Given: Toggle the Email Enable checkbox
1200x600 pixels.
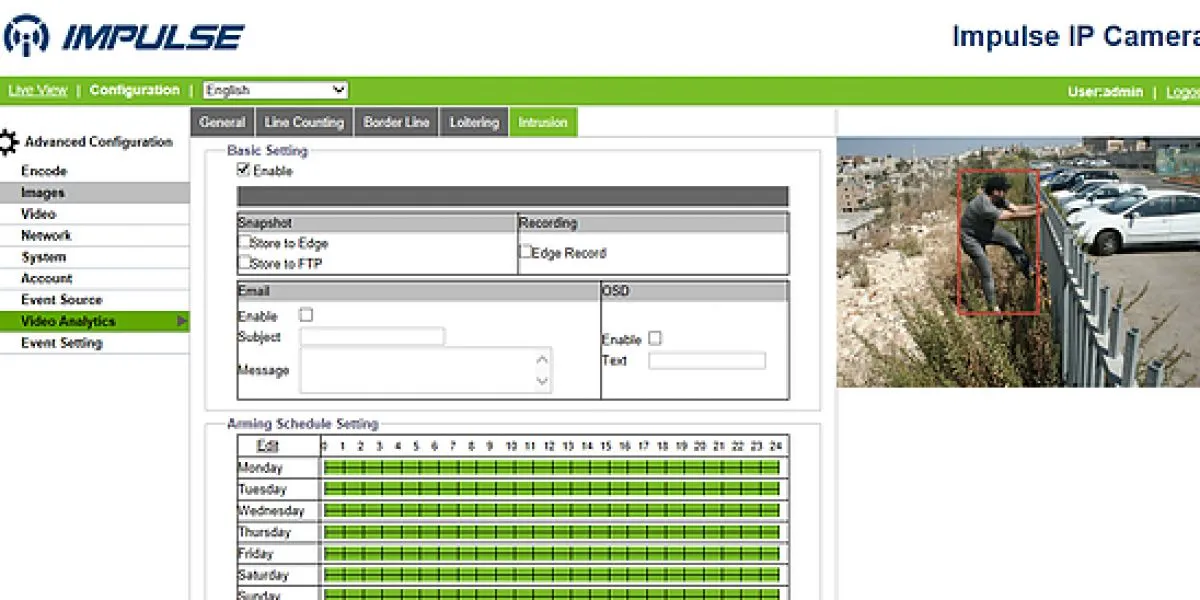Looking at the screenshot, I should [306, 315].
